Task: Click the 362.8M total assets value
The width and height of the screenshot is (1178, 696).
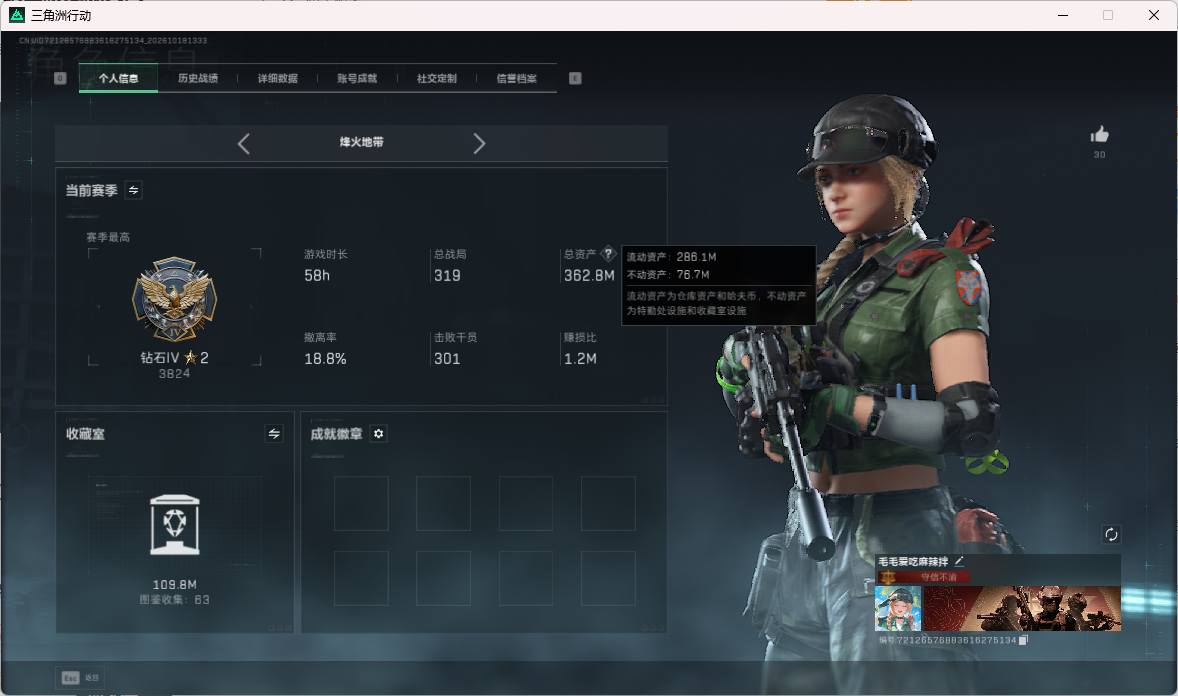Action: click(x=589, y=276)
